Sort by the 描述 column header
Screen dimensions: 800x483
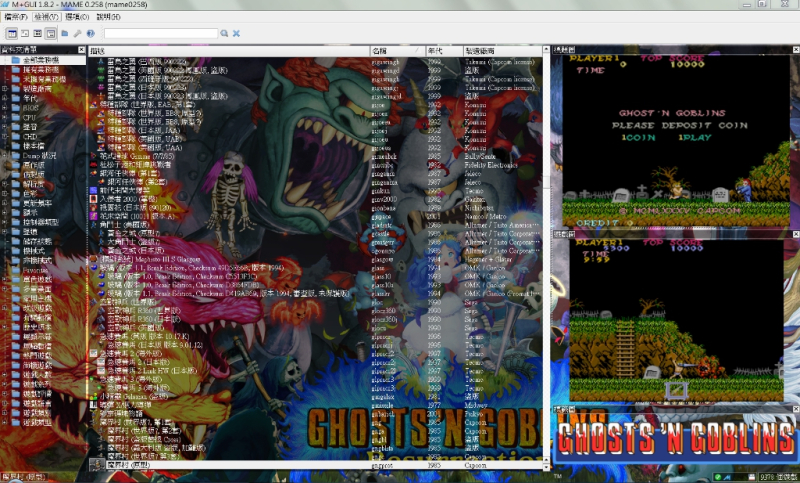[229, 51]
